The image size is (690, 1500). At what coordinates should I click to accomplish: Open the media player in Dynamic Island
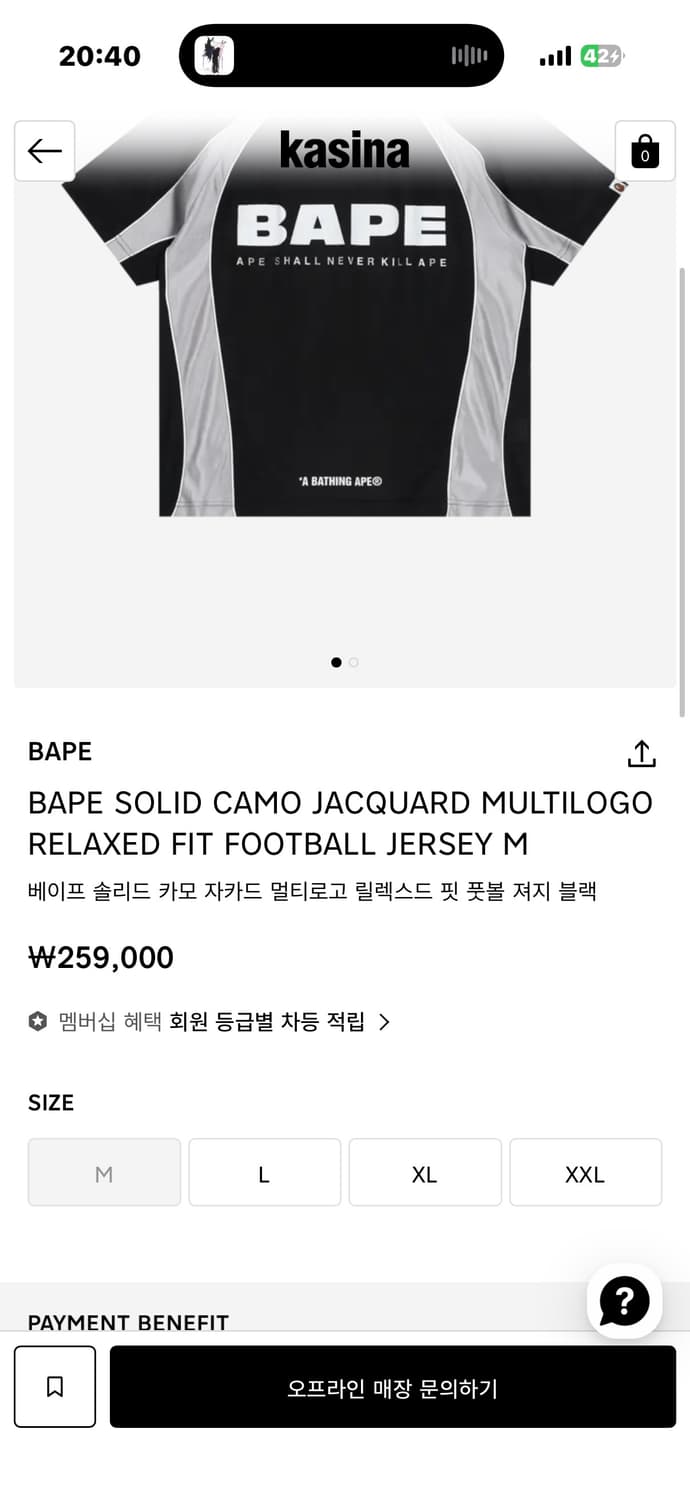[341, 55]
